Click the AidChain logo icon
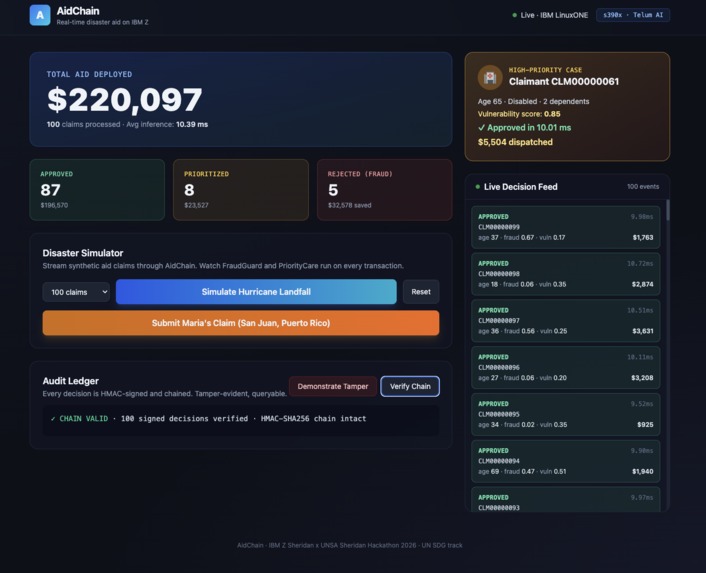 pos(40,15)
